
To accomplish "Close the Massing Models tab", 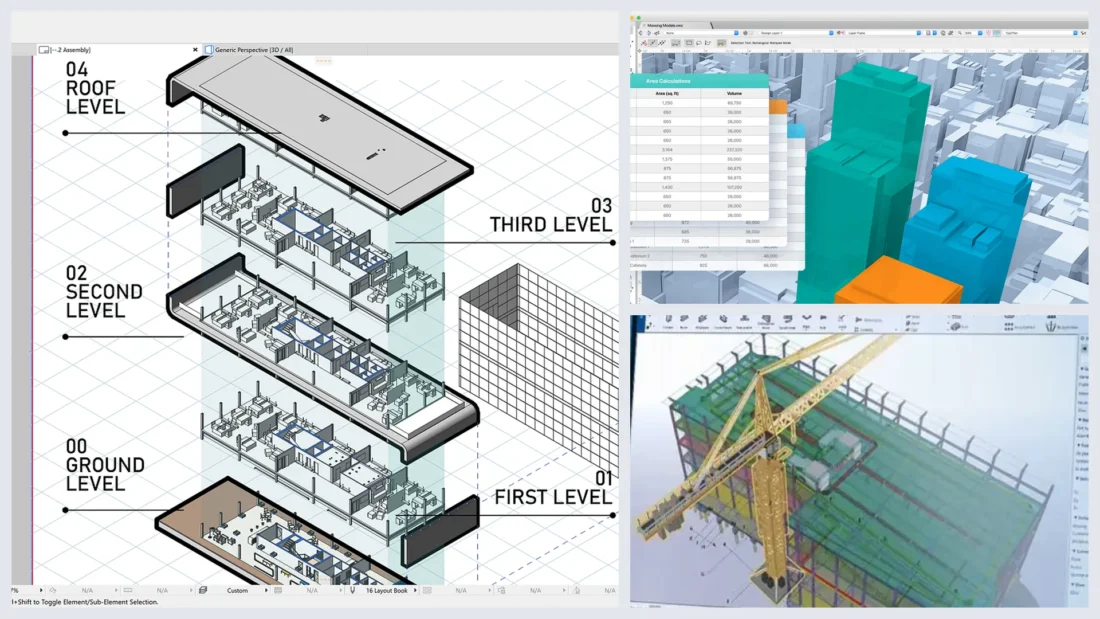I will coord(644,25).
